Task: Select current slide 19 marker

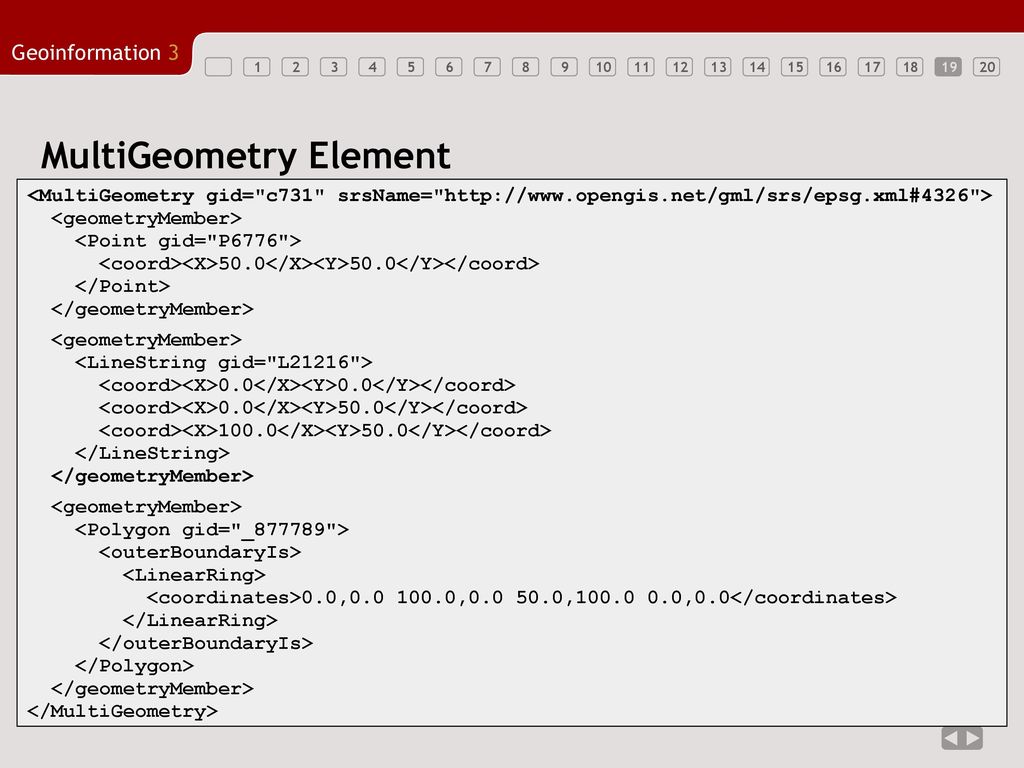Action: pos(948,67)
